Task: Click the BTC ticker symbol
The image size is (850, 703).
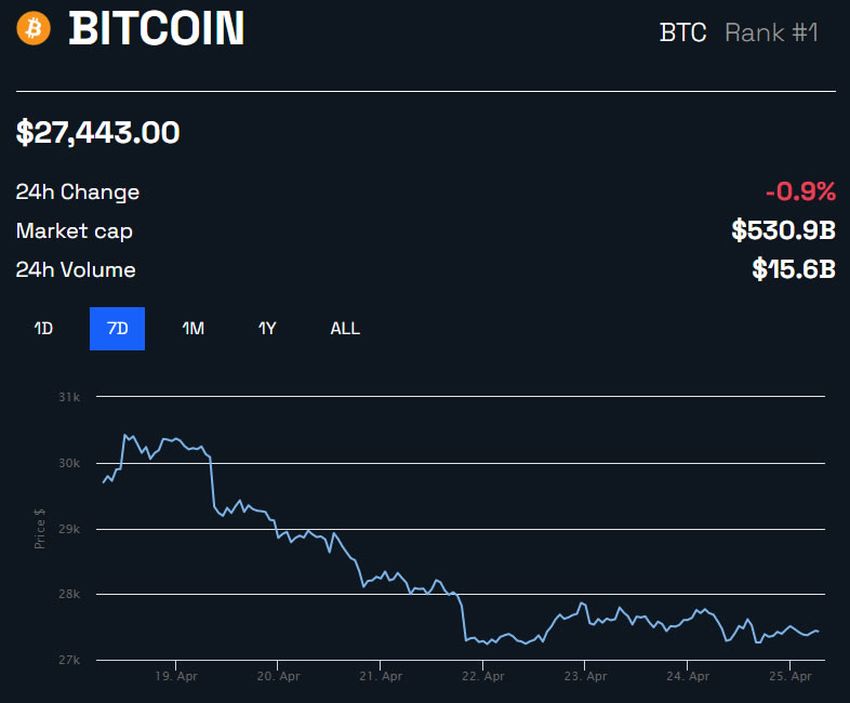Action: coord(681,33)
